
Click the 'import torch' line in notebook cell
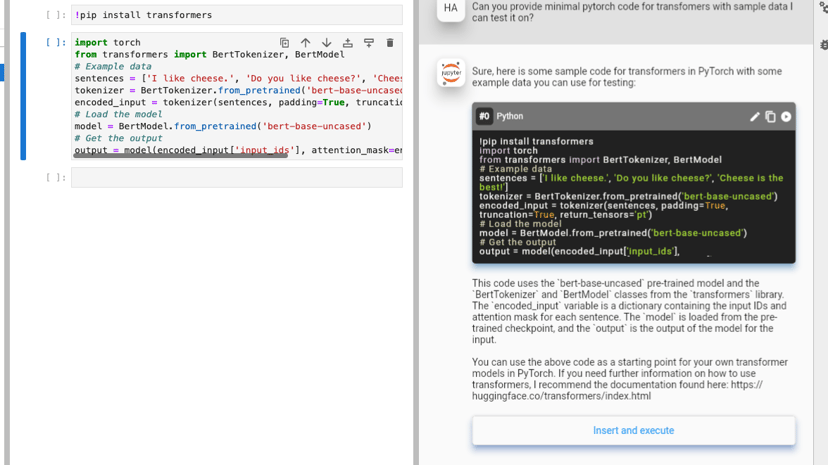[108, 42]
